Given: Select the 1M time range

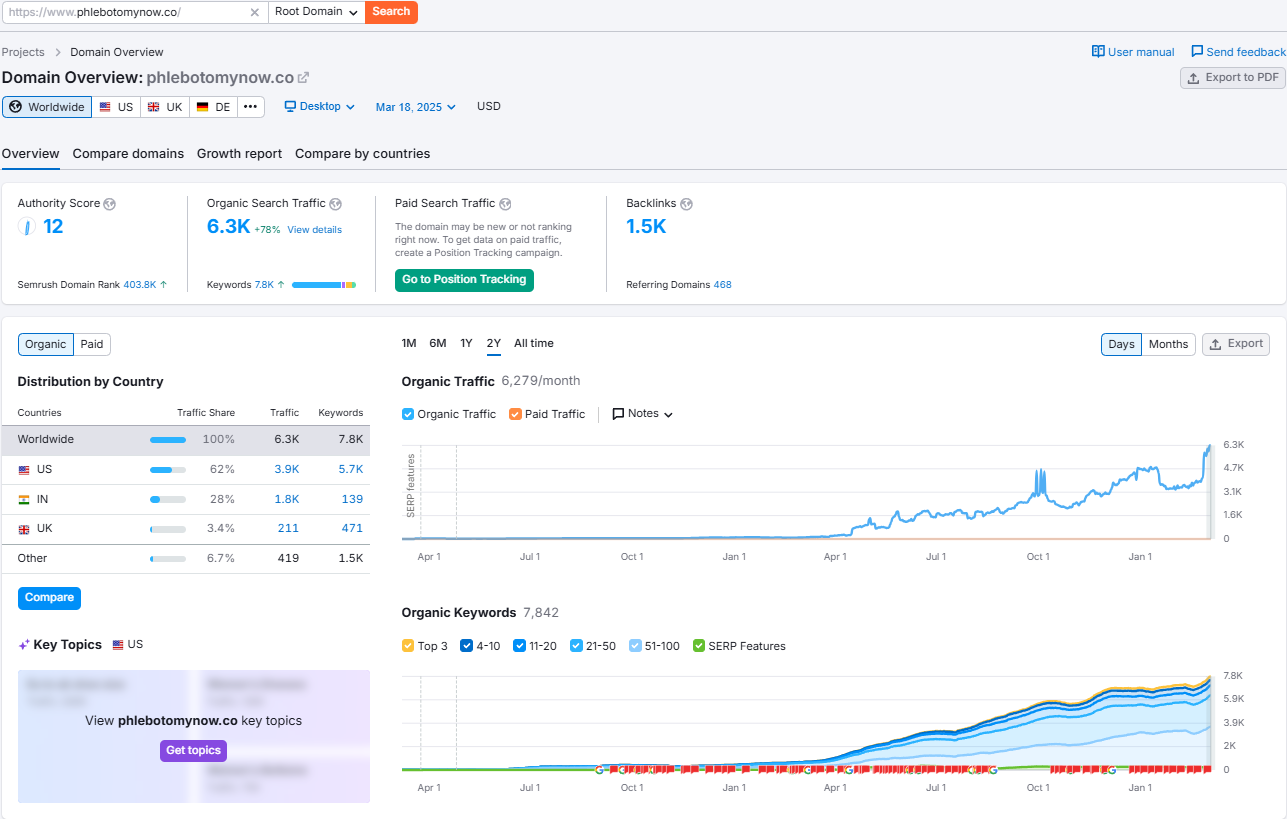Looking at the screenshot, I should click(409, 344).
